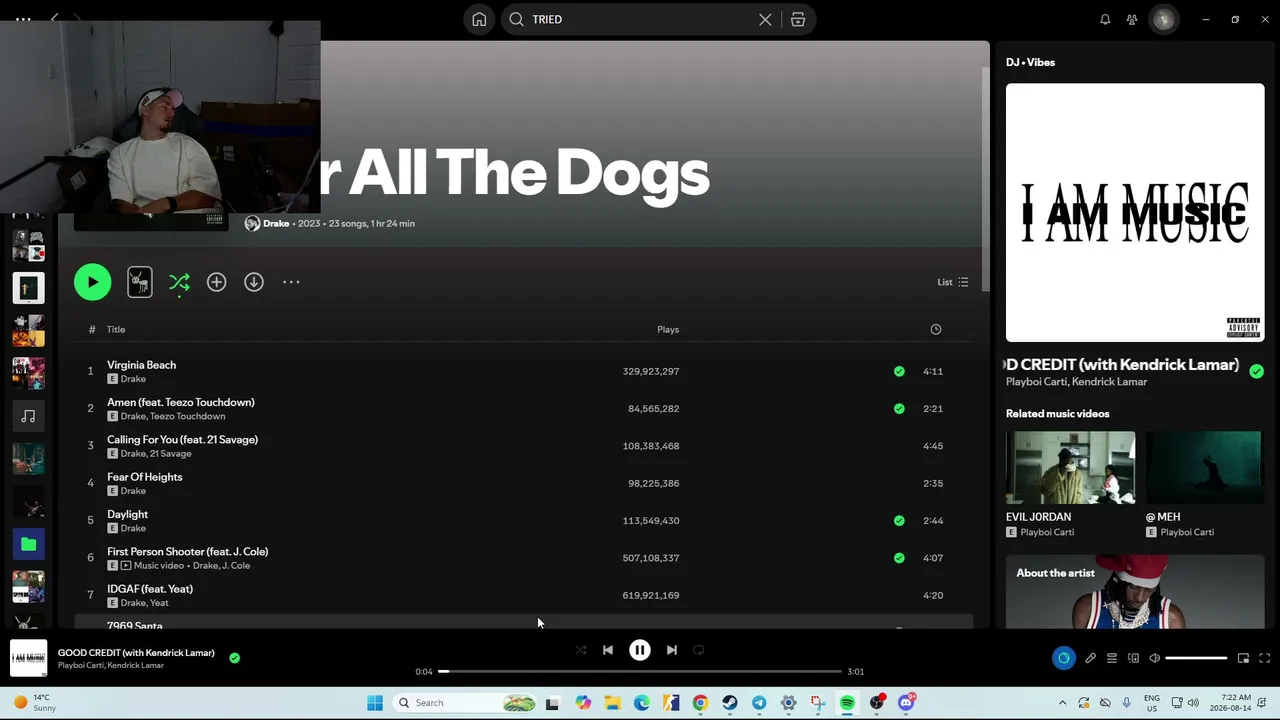Open J. Cole artist link on track 6

(x=235, y=565)
